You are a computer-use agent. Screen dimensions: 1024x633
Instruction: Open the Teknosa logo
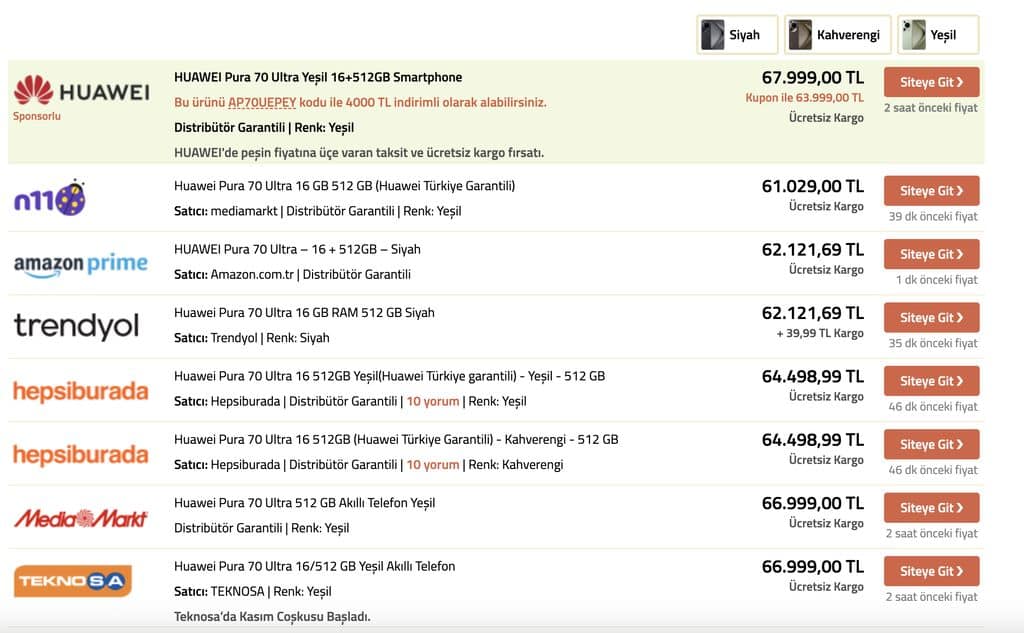click(72, 581)
